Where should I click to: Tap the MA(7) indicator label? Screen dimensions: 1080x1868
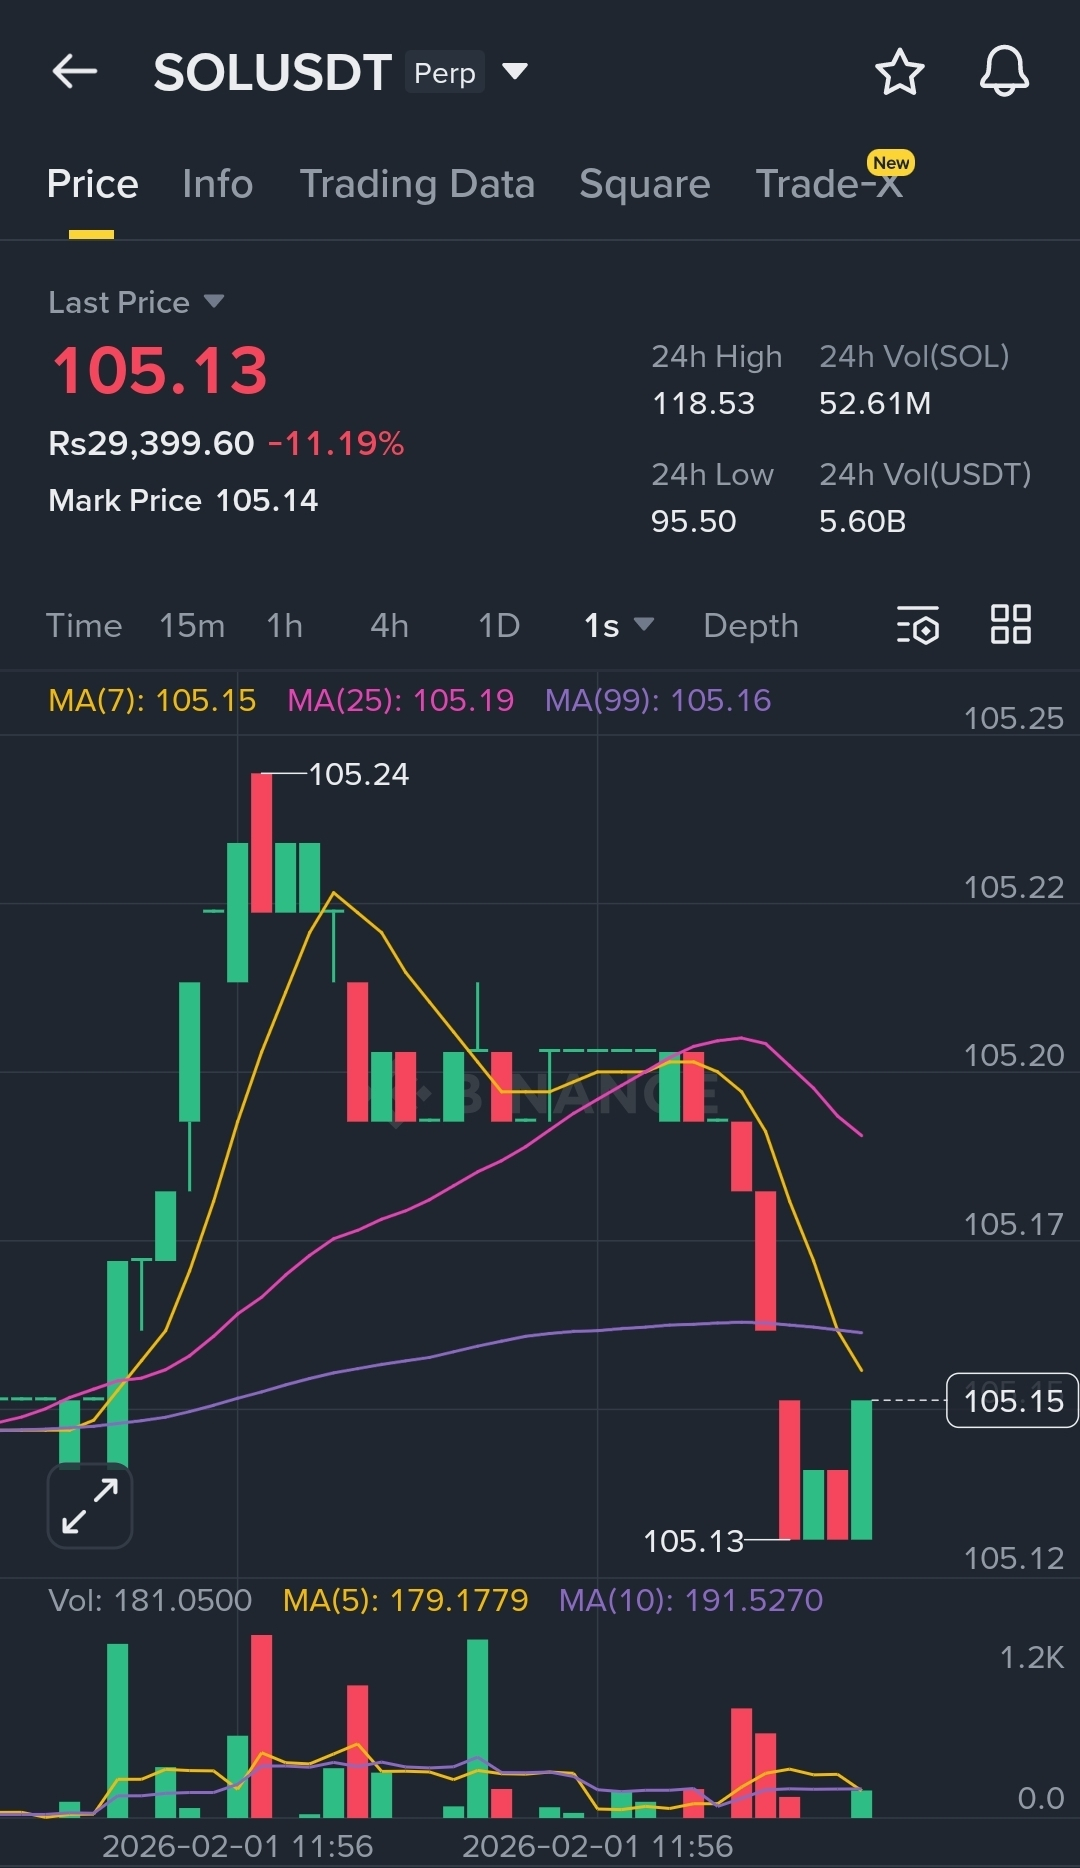(x=152, y=700)
